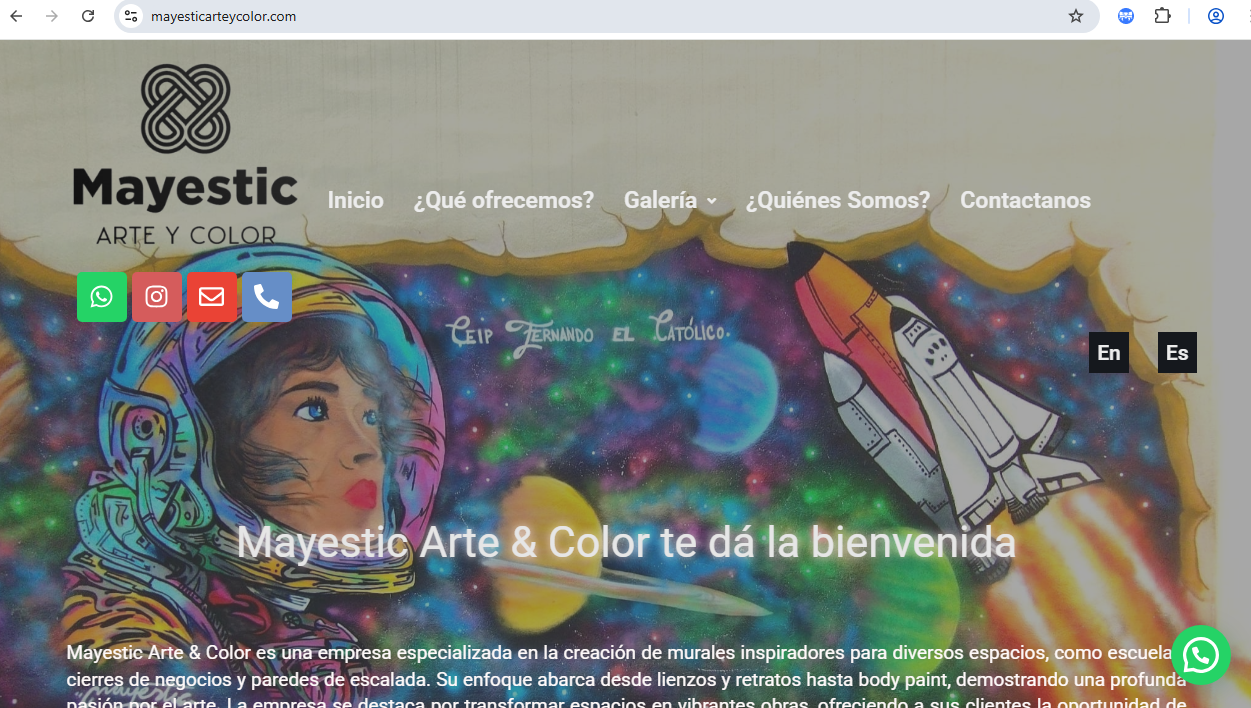Screen dimensions: 1251x708
Task: Click the red email envelope icon
Action: pos(212,297)
